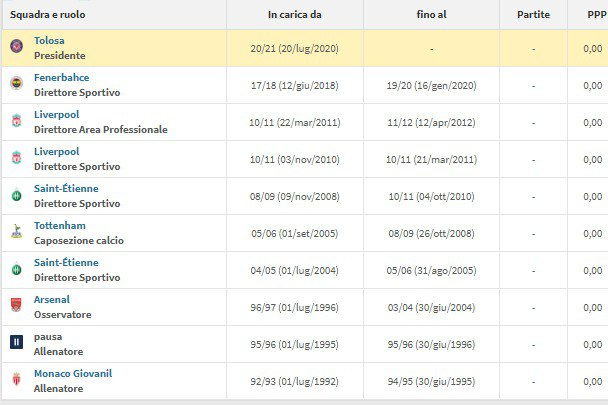Select the '19/20 (16/gen/2020)' date cell
Screen dimensions: 608x405
431,86
